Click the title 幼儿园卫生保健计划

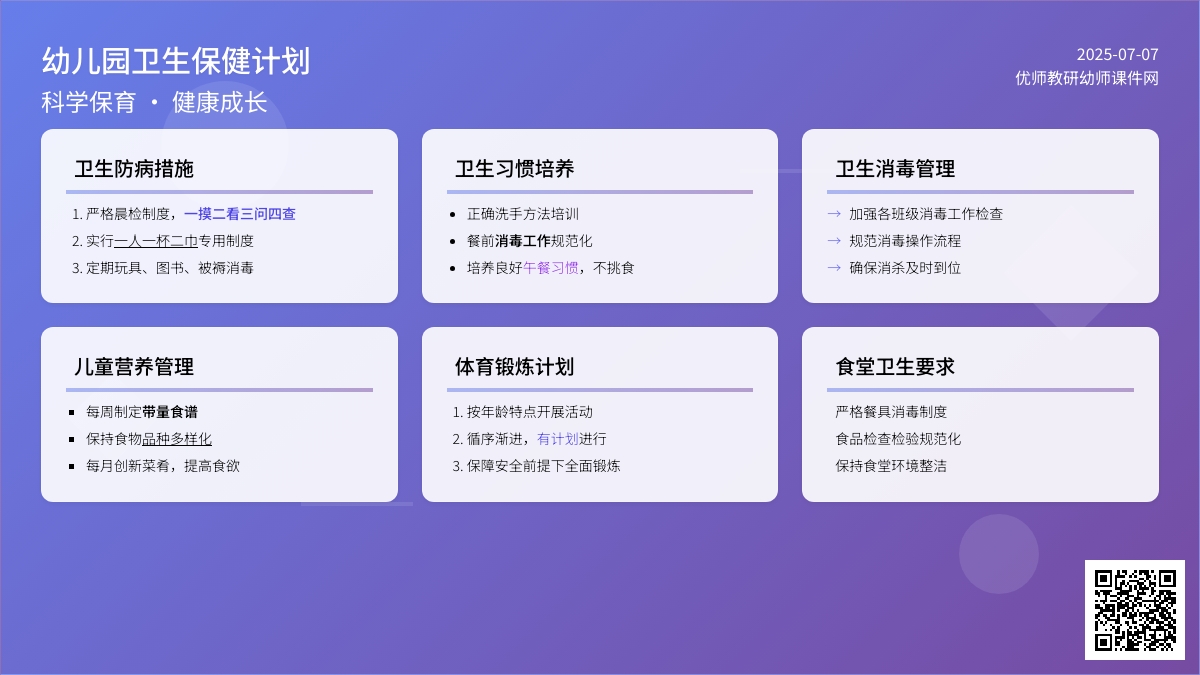pos(176,61)
